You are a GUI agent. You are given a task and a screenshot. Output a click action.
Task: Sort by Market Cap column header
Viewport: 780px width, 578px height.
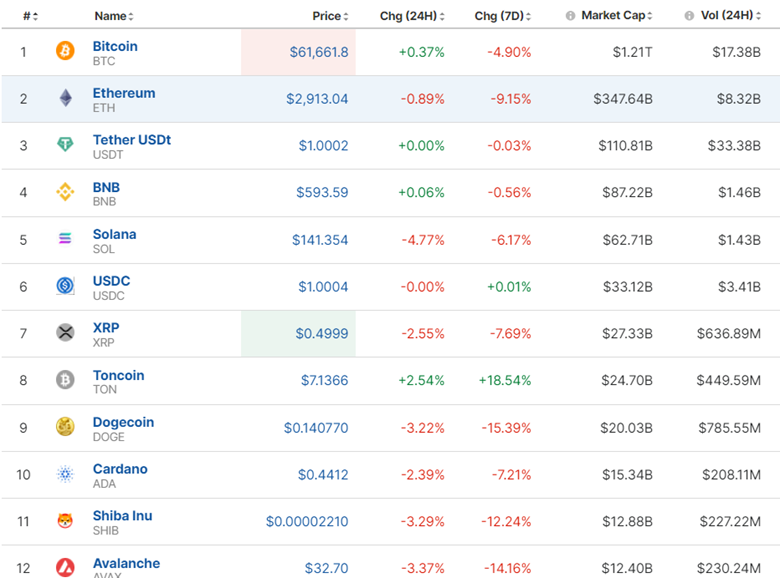click(617, 16)
